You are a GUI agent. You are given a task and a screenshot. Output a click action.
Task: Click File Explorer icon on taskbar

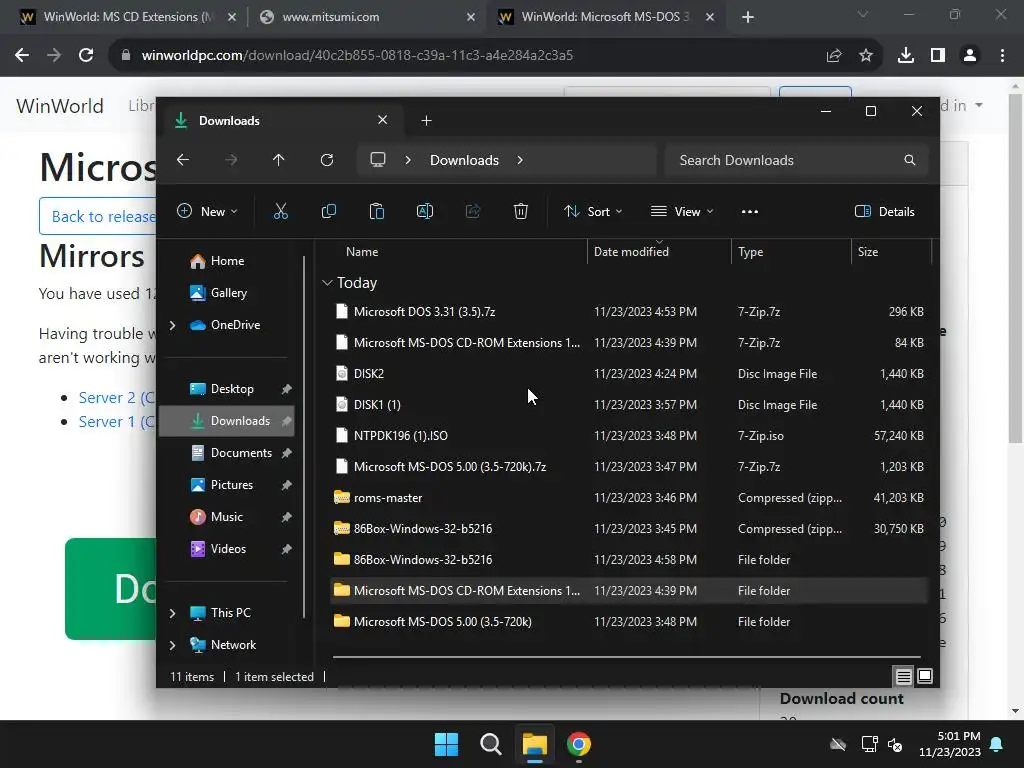pyautogui.click(x=534, y=744)
